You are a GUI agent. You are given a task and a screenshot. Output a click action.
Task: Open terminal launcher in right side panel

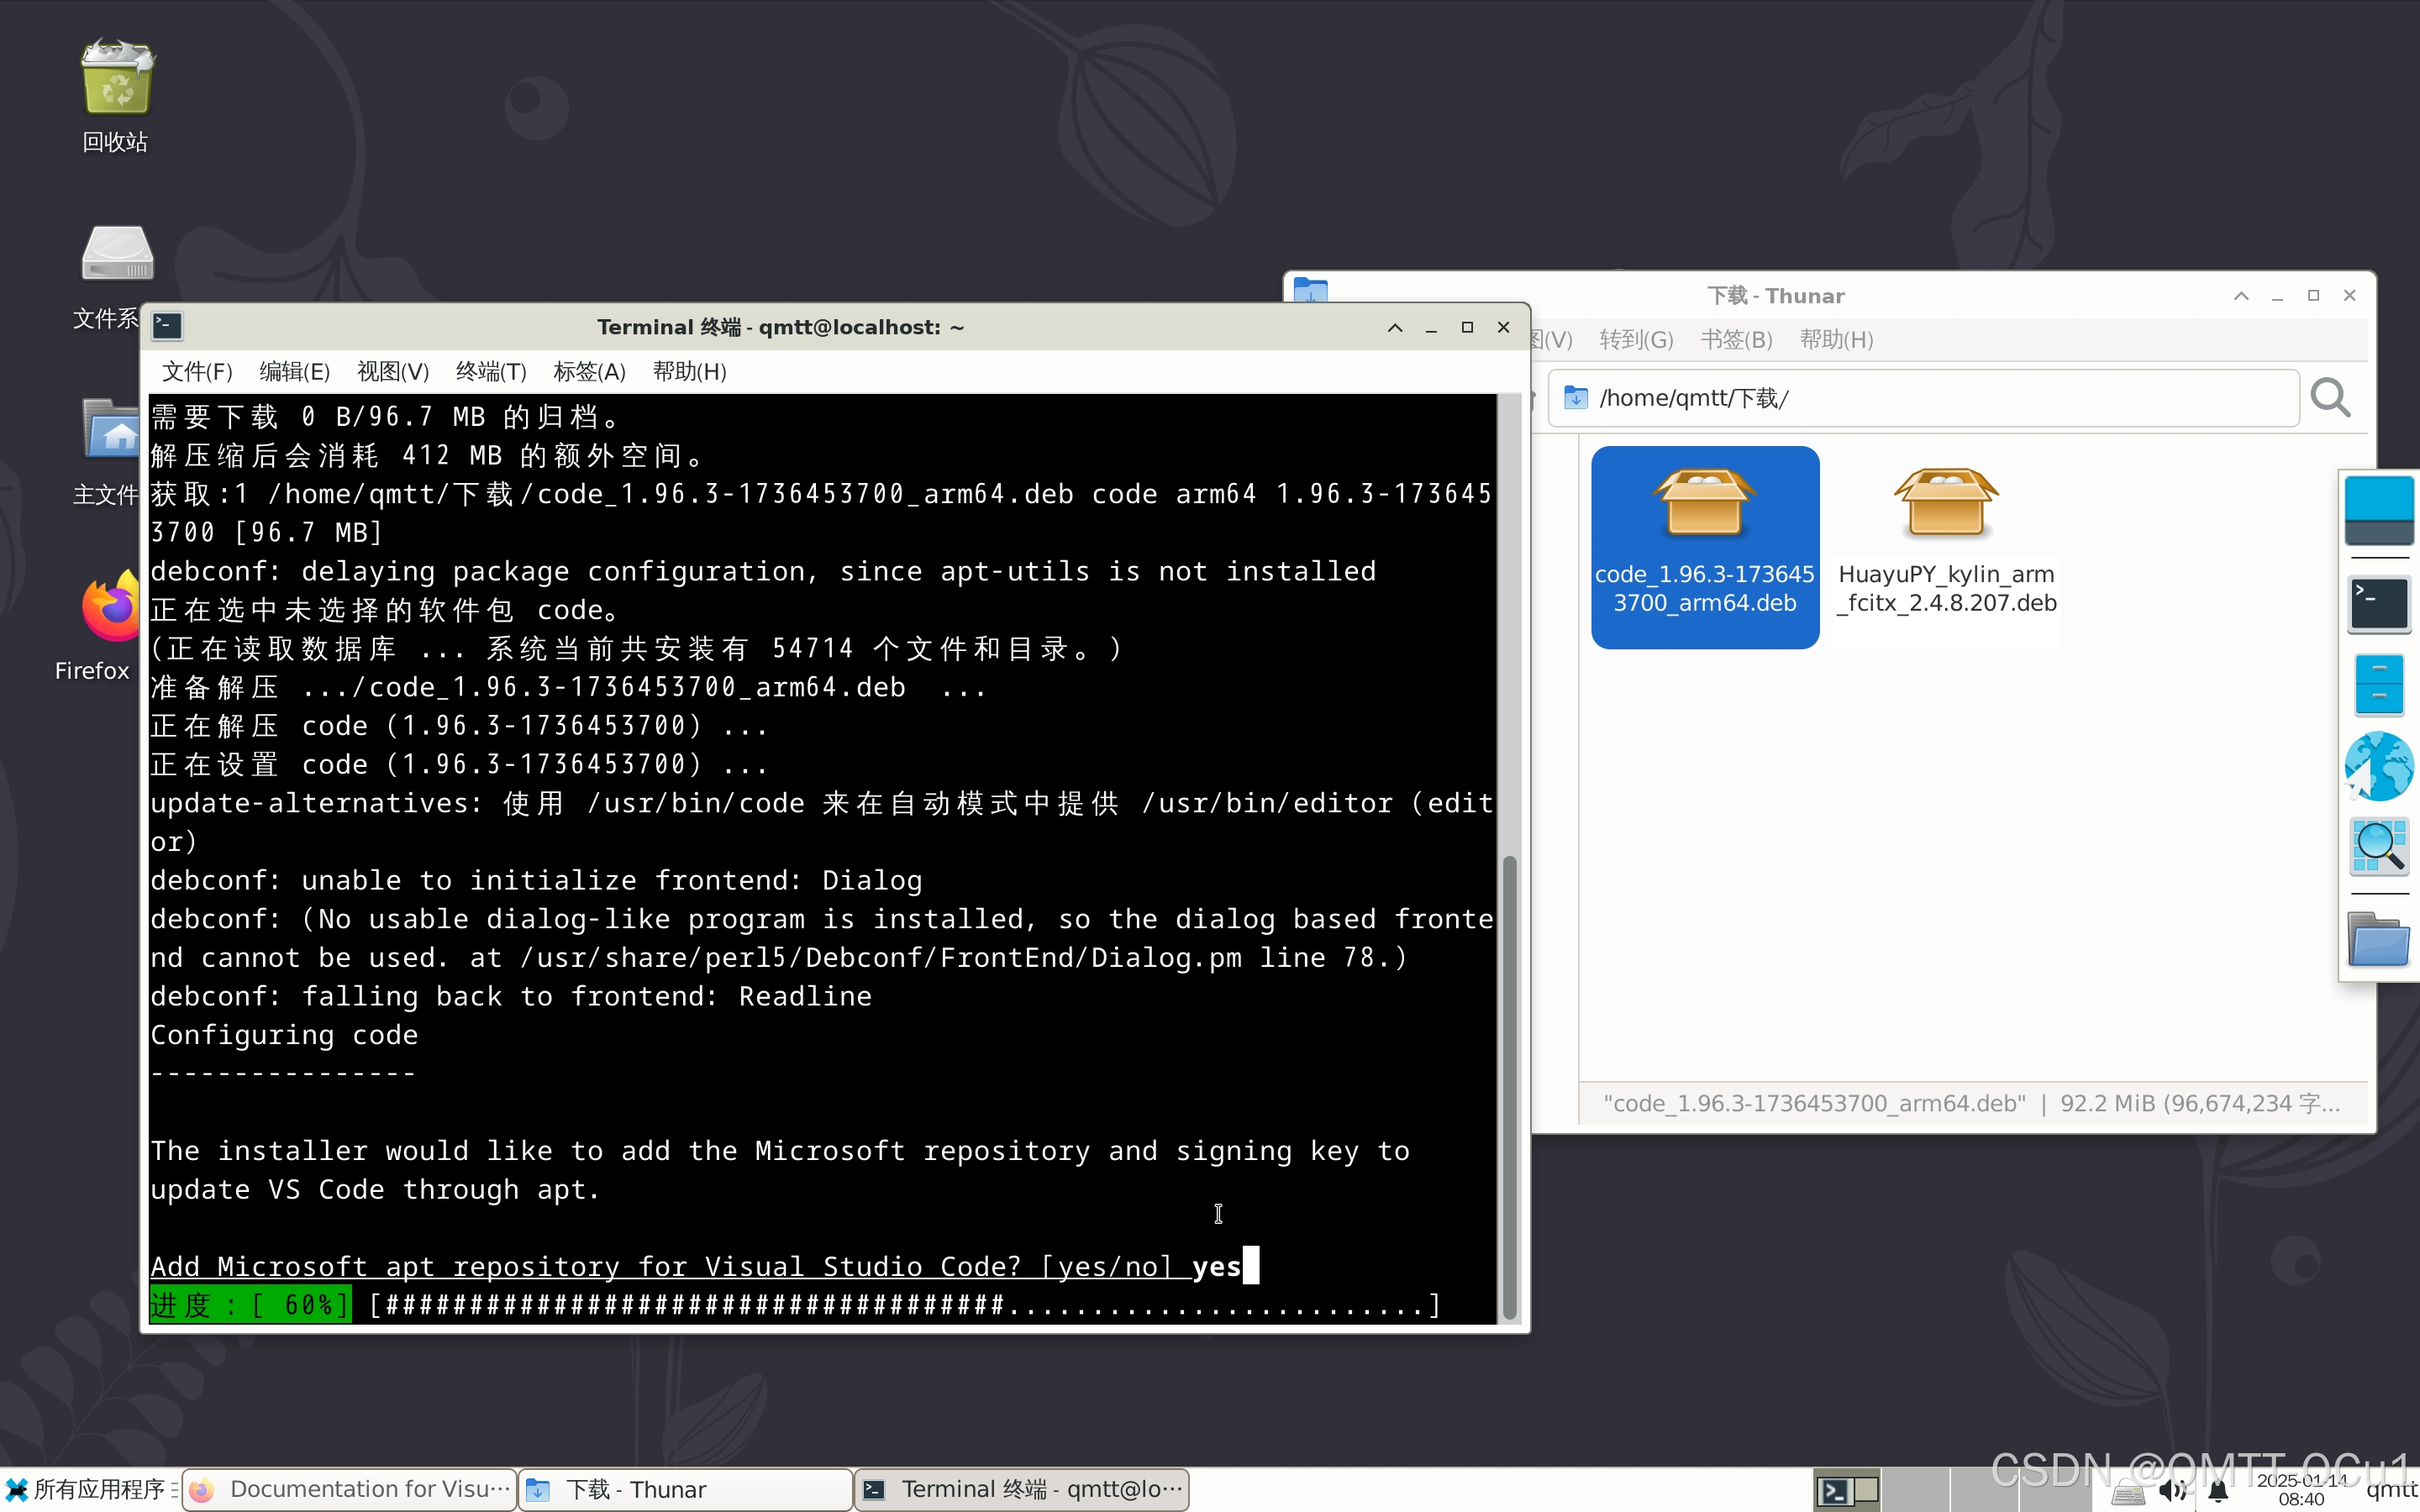pos(2378,603)
